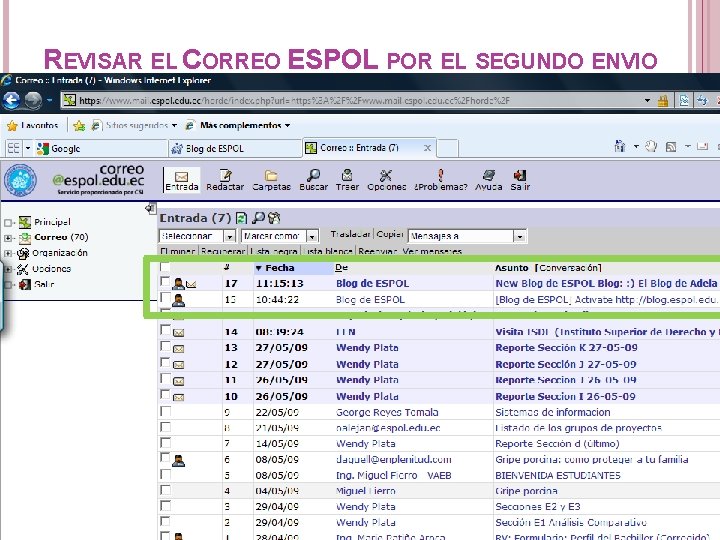
Task: Click the browser refresh arrows icon
Action: tap(702, 101)
